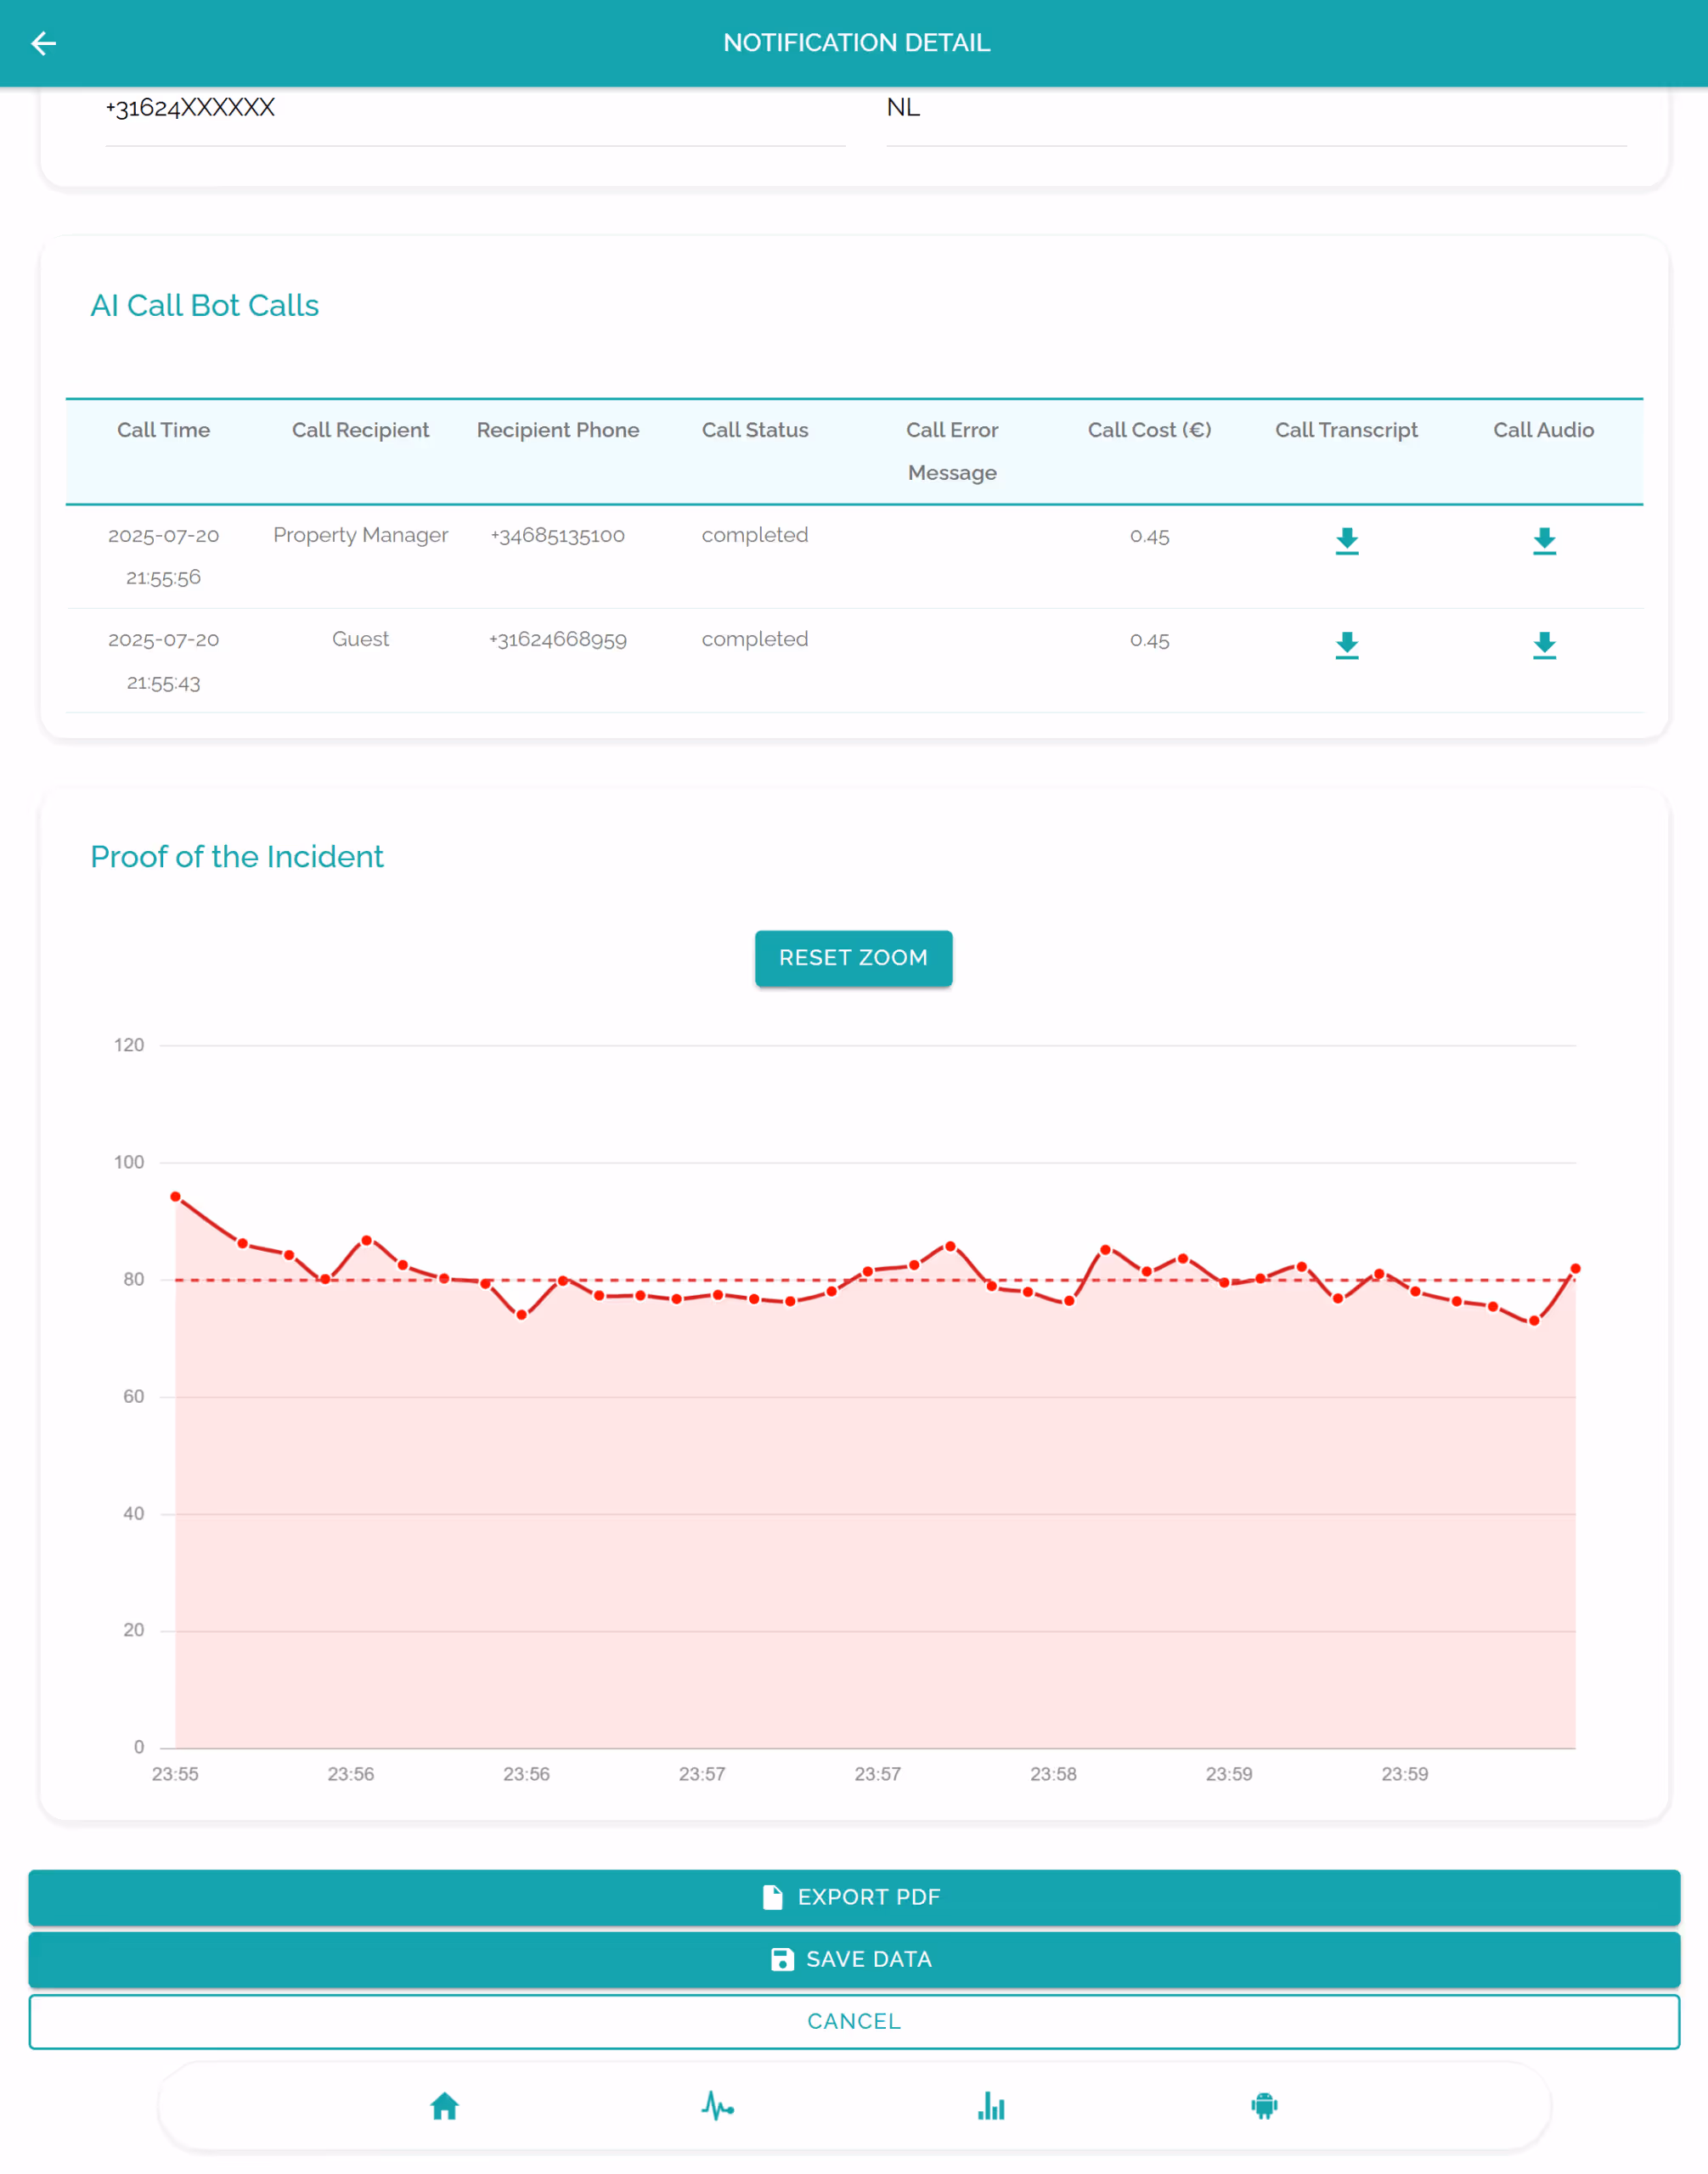Select the Home icon in bottom navigation
The image size is (1708, 2174).
tap(444, 2106)
